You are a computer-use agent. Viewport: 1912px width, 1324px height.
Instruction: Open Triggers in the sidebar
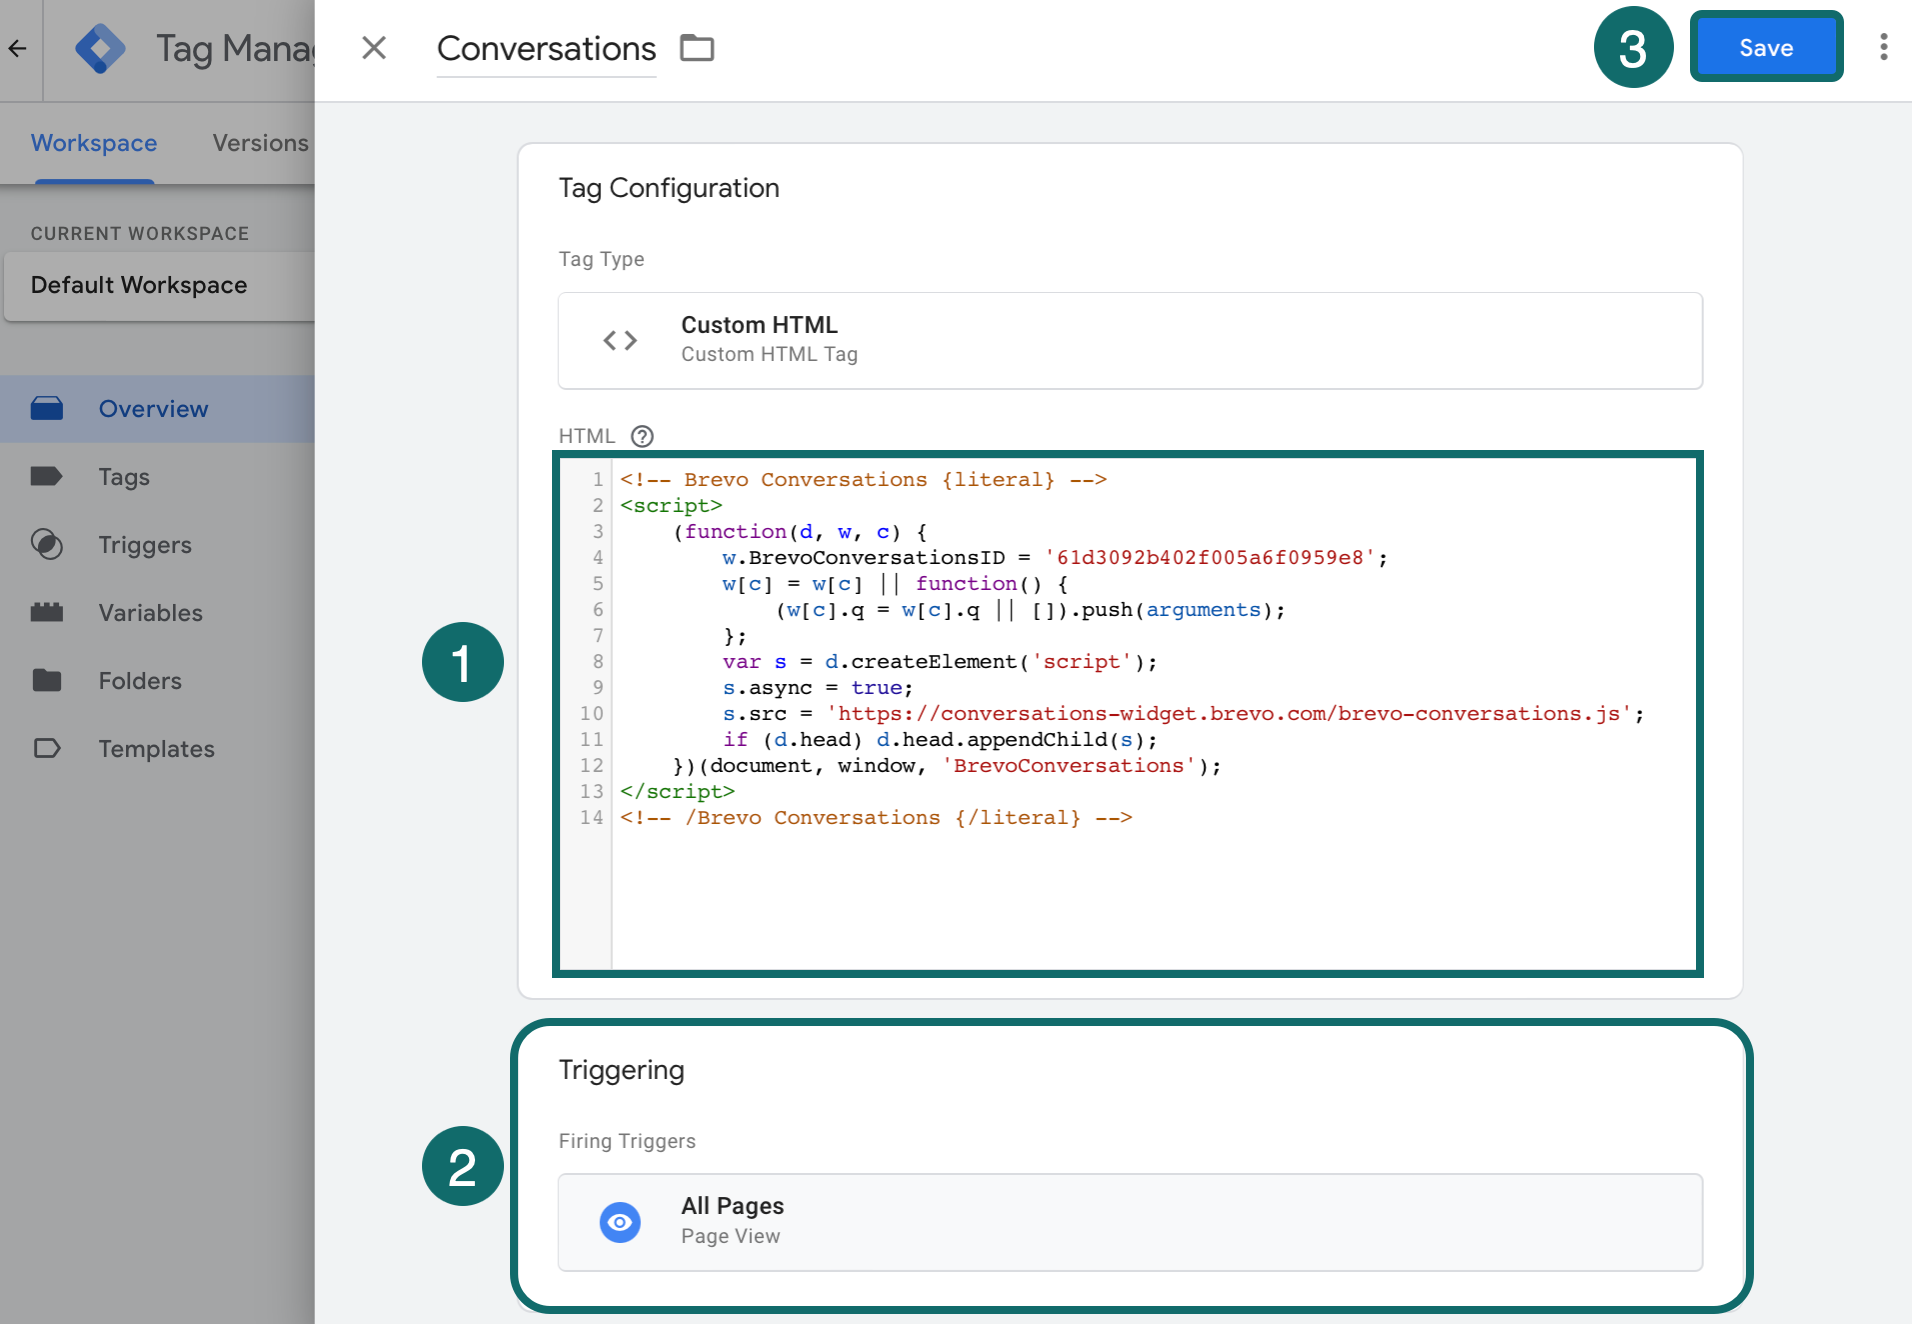157,545
